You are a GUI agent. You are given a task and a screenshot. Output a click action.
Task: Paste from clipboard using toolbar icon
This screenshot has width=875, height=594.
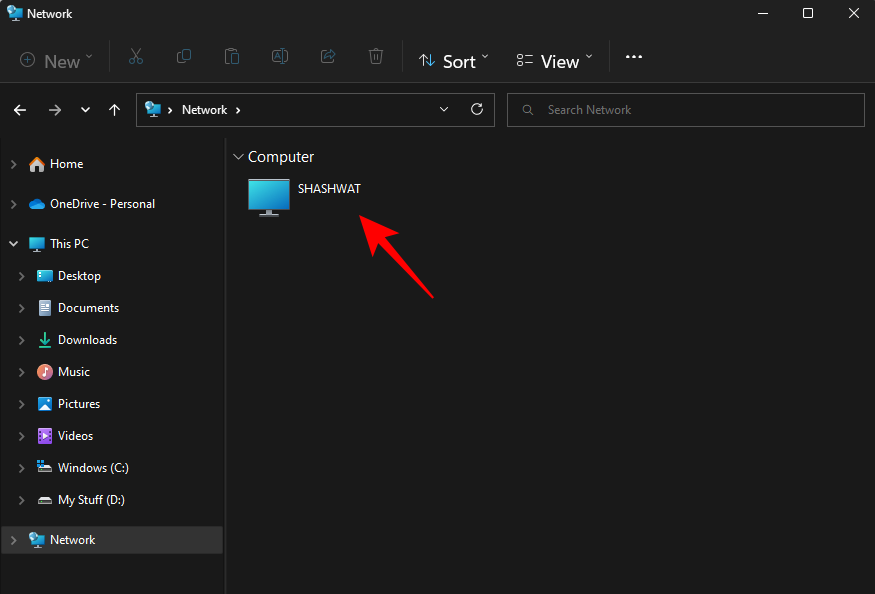(x=231, y=57)
